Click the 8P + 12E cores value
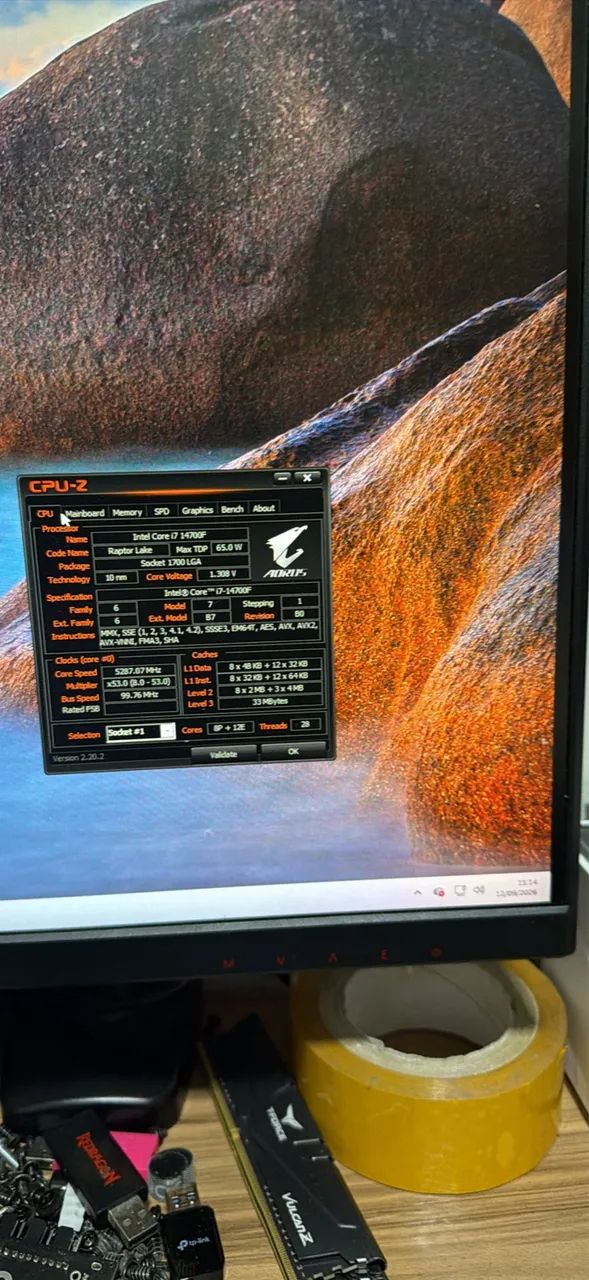 pyautogui.click(x=230, y=727)
